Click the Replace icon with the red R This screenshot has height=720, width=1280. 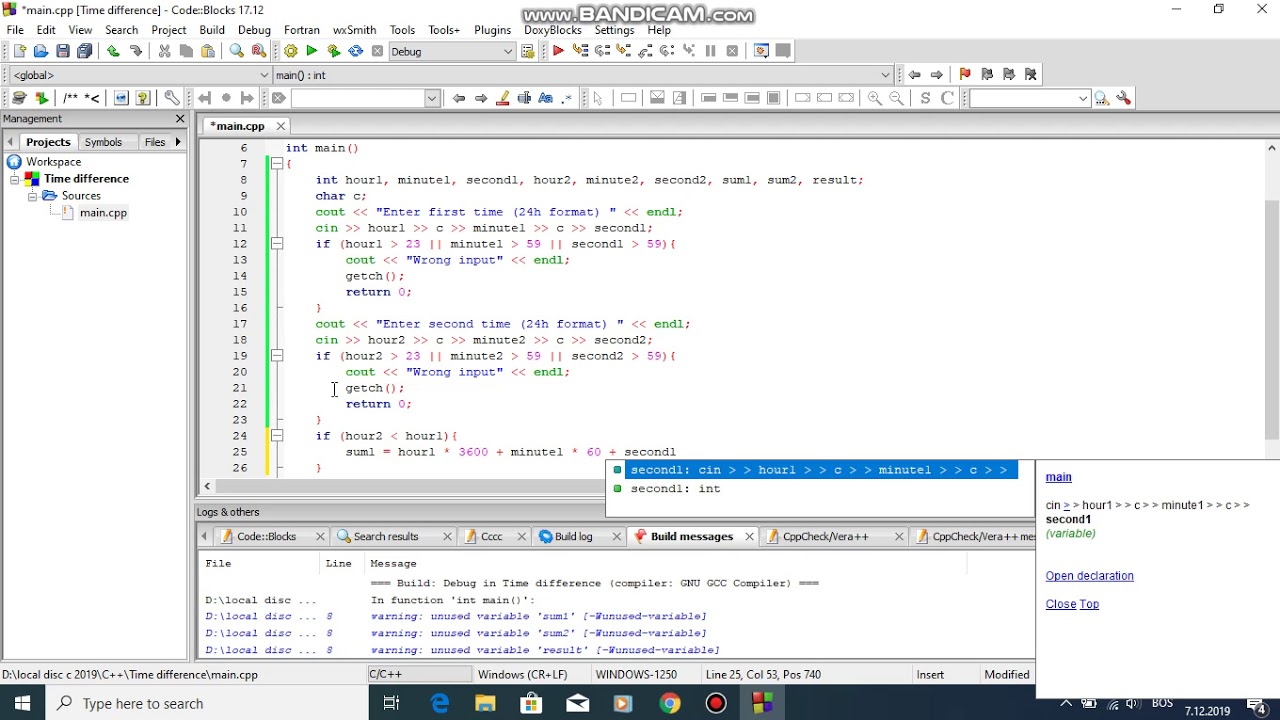(x=259, y=51)
